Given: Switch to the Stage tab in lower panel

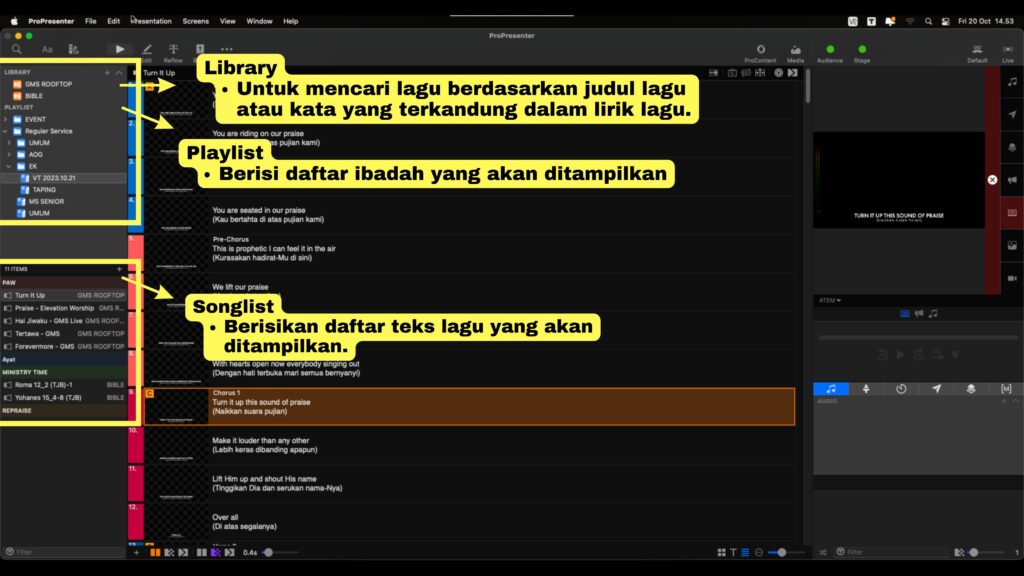Looking at the screenshot, I should click(866, 389).
